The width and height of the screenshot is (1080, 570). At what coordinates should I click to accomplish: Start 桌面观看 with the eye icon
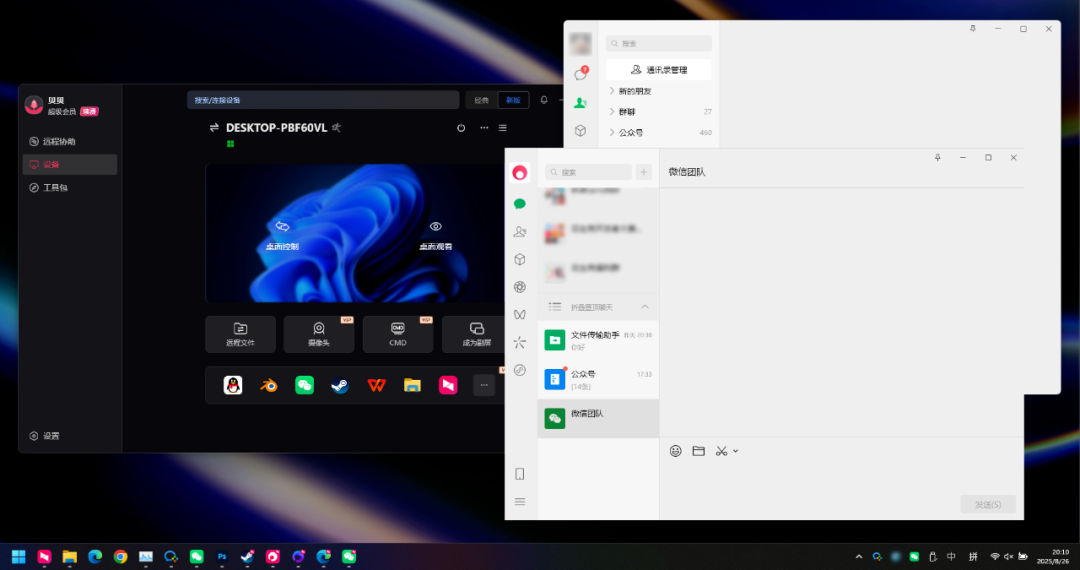click(x=436, y=235)
